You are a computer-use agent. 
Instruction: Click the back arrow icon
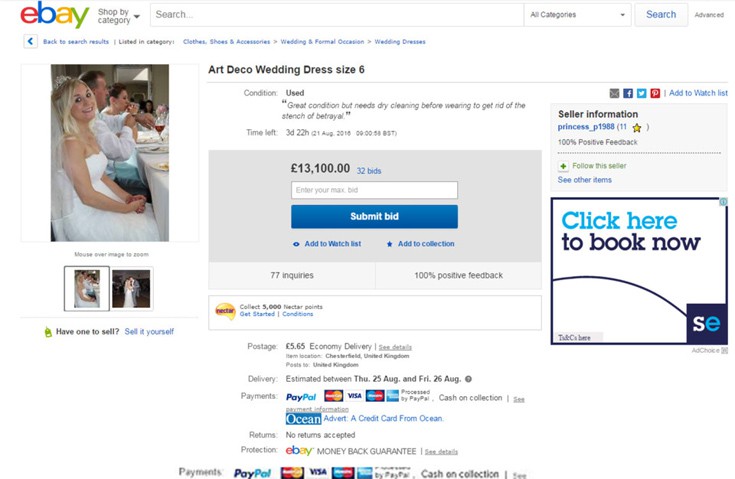click(31, 42)
